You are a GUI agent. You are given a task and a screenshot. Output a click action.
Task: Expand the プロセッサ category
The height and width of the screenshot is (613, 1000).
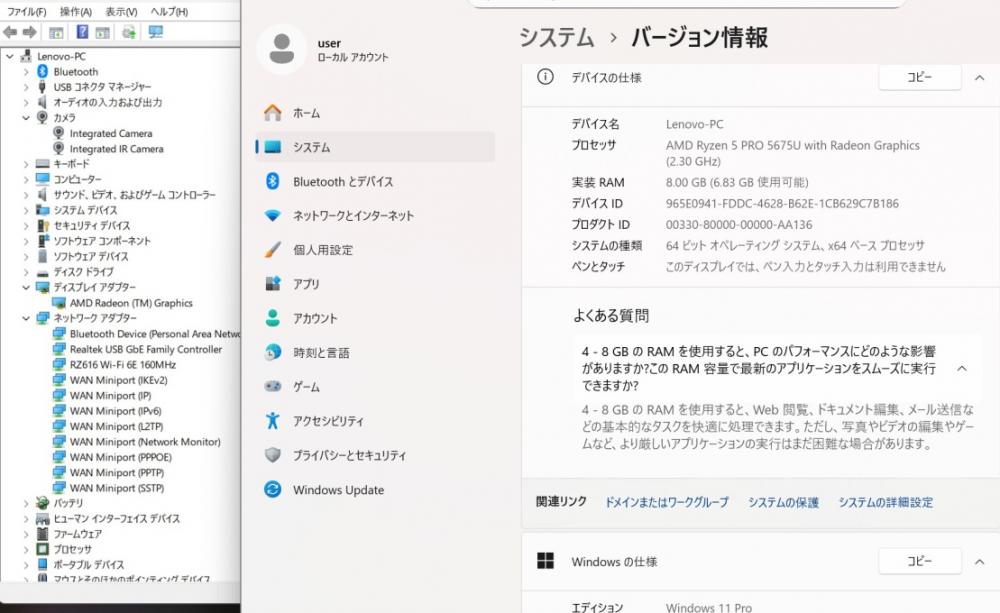(x=26, y=549)
